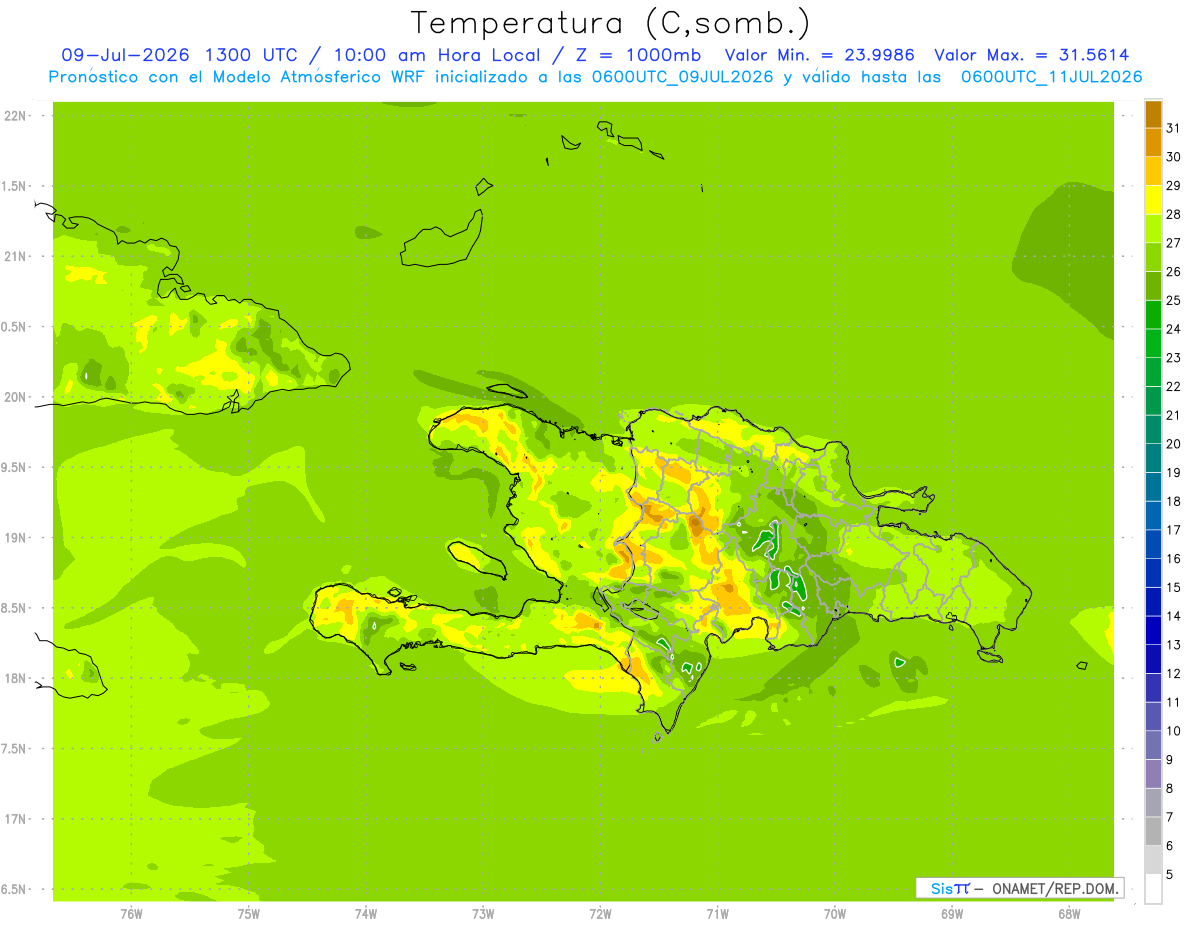This screenshot has width=1200, height=927.
Task: Pick the legend color band between 12 and 13
Action: pyautogui.click(x=1153, y=659)
